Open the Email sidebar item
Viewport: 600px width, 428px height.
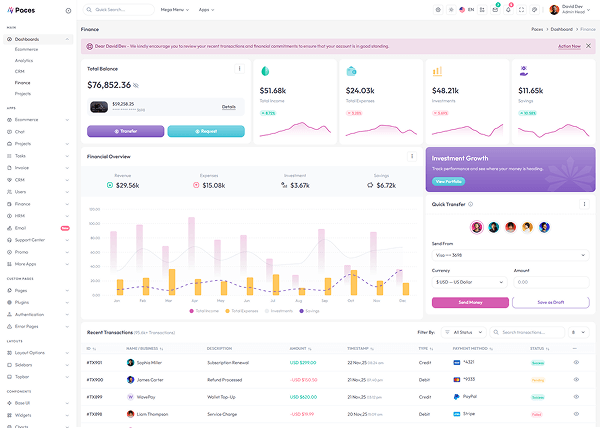pos(21,228)
